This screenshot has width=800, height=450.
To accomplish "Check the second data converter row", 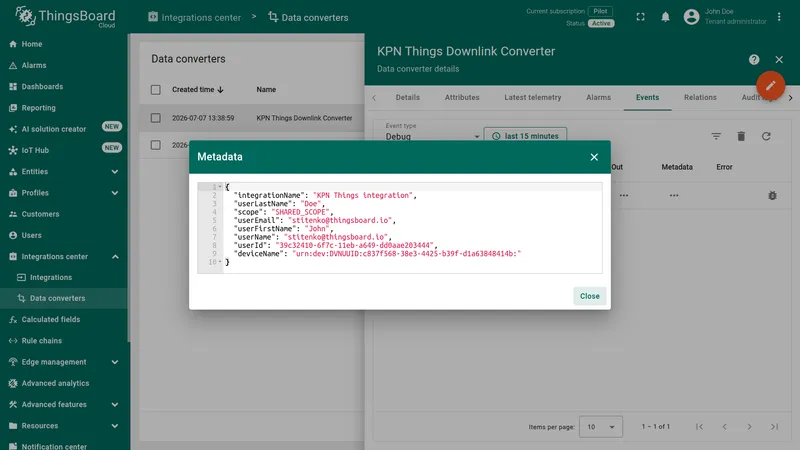I will (x=156, y=145).
